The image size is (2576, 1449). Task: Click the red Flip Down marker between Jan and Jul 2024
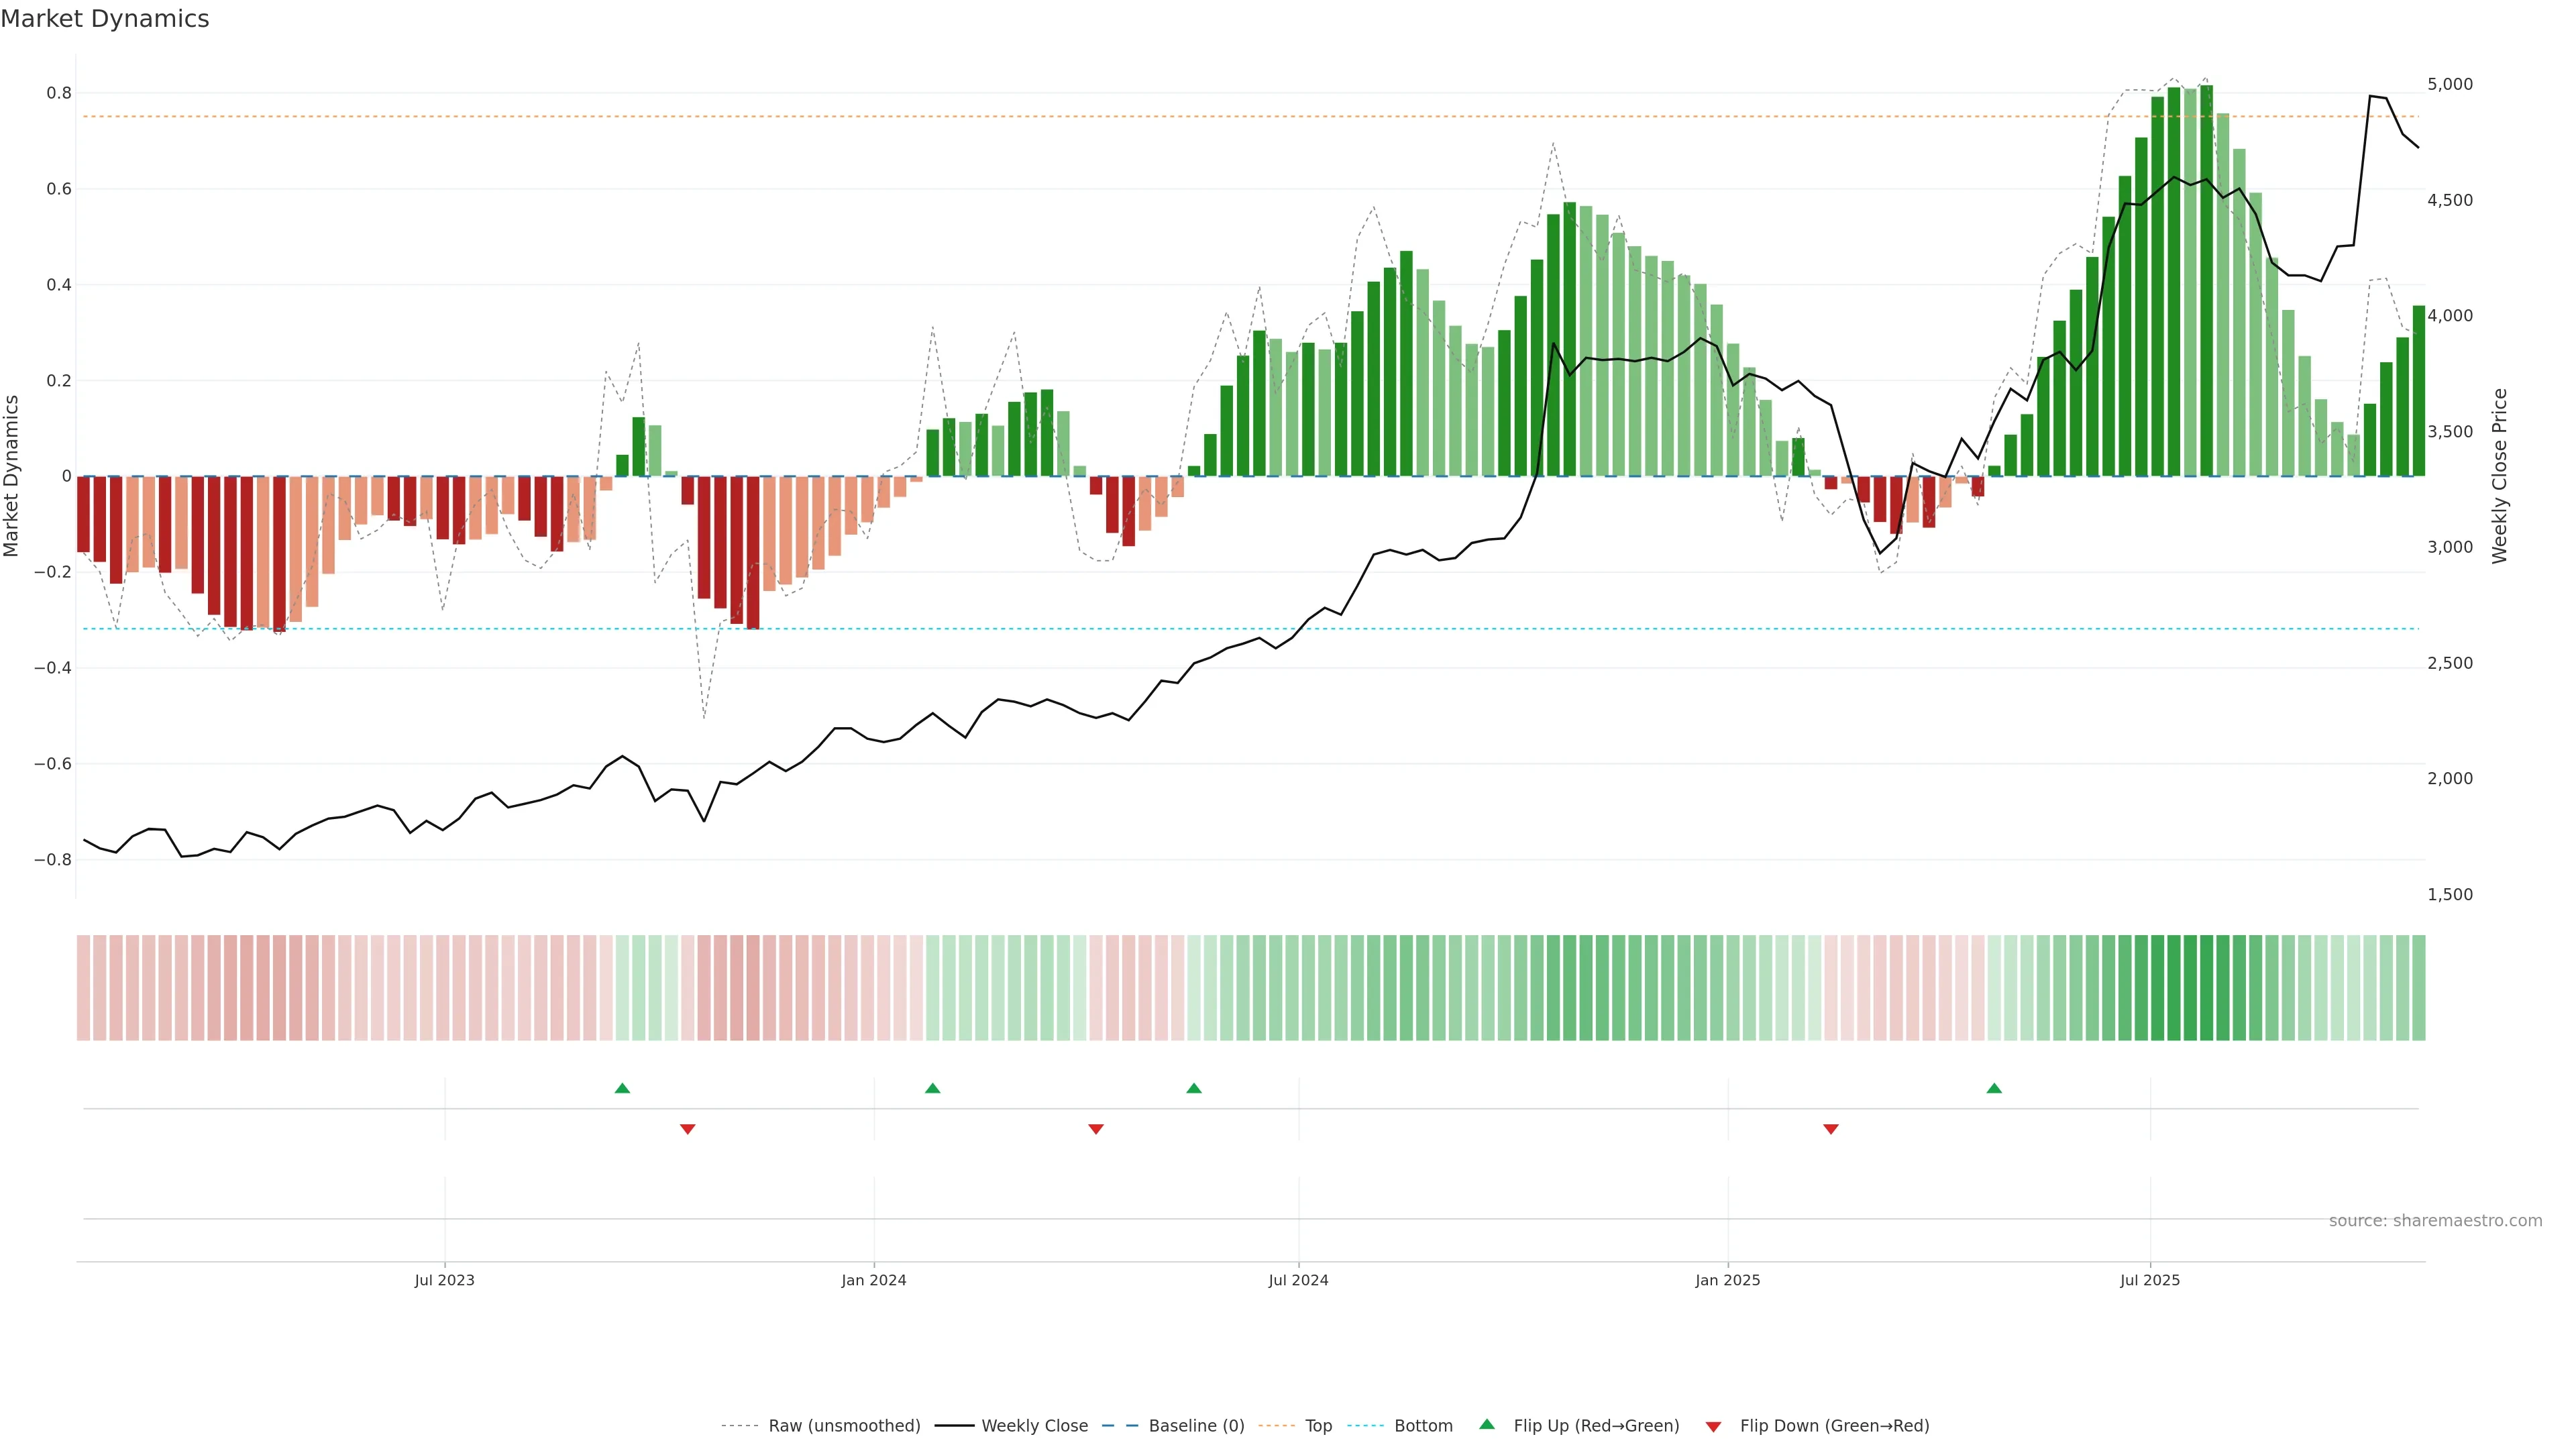[1095, 1129]
